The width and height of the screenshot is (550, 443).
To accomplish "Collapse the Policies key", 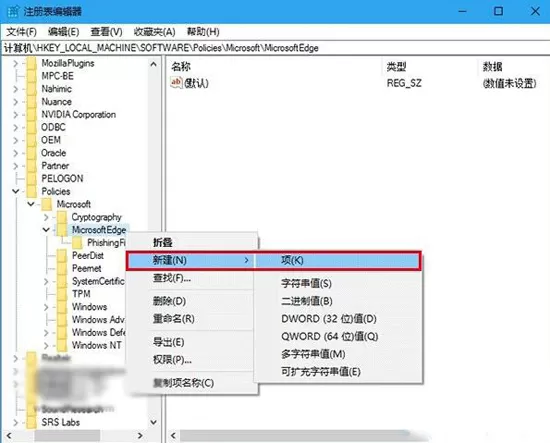I will click(15, 192).
